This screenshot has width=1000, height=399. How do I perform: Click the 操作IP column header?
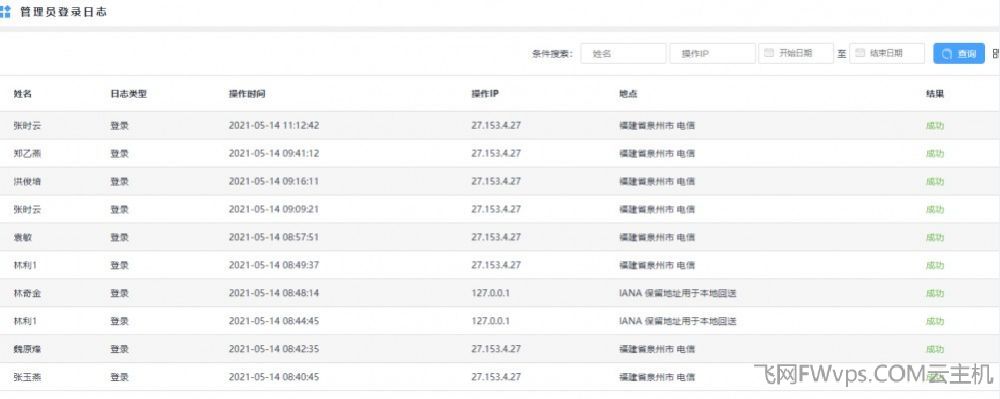(x=485, y=94)
